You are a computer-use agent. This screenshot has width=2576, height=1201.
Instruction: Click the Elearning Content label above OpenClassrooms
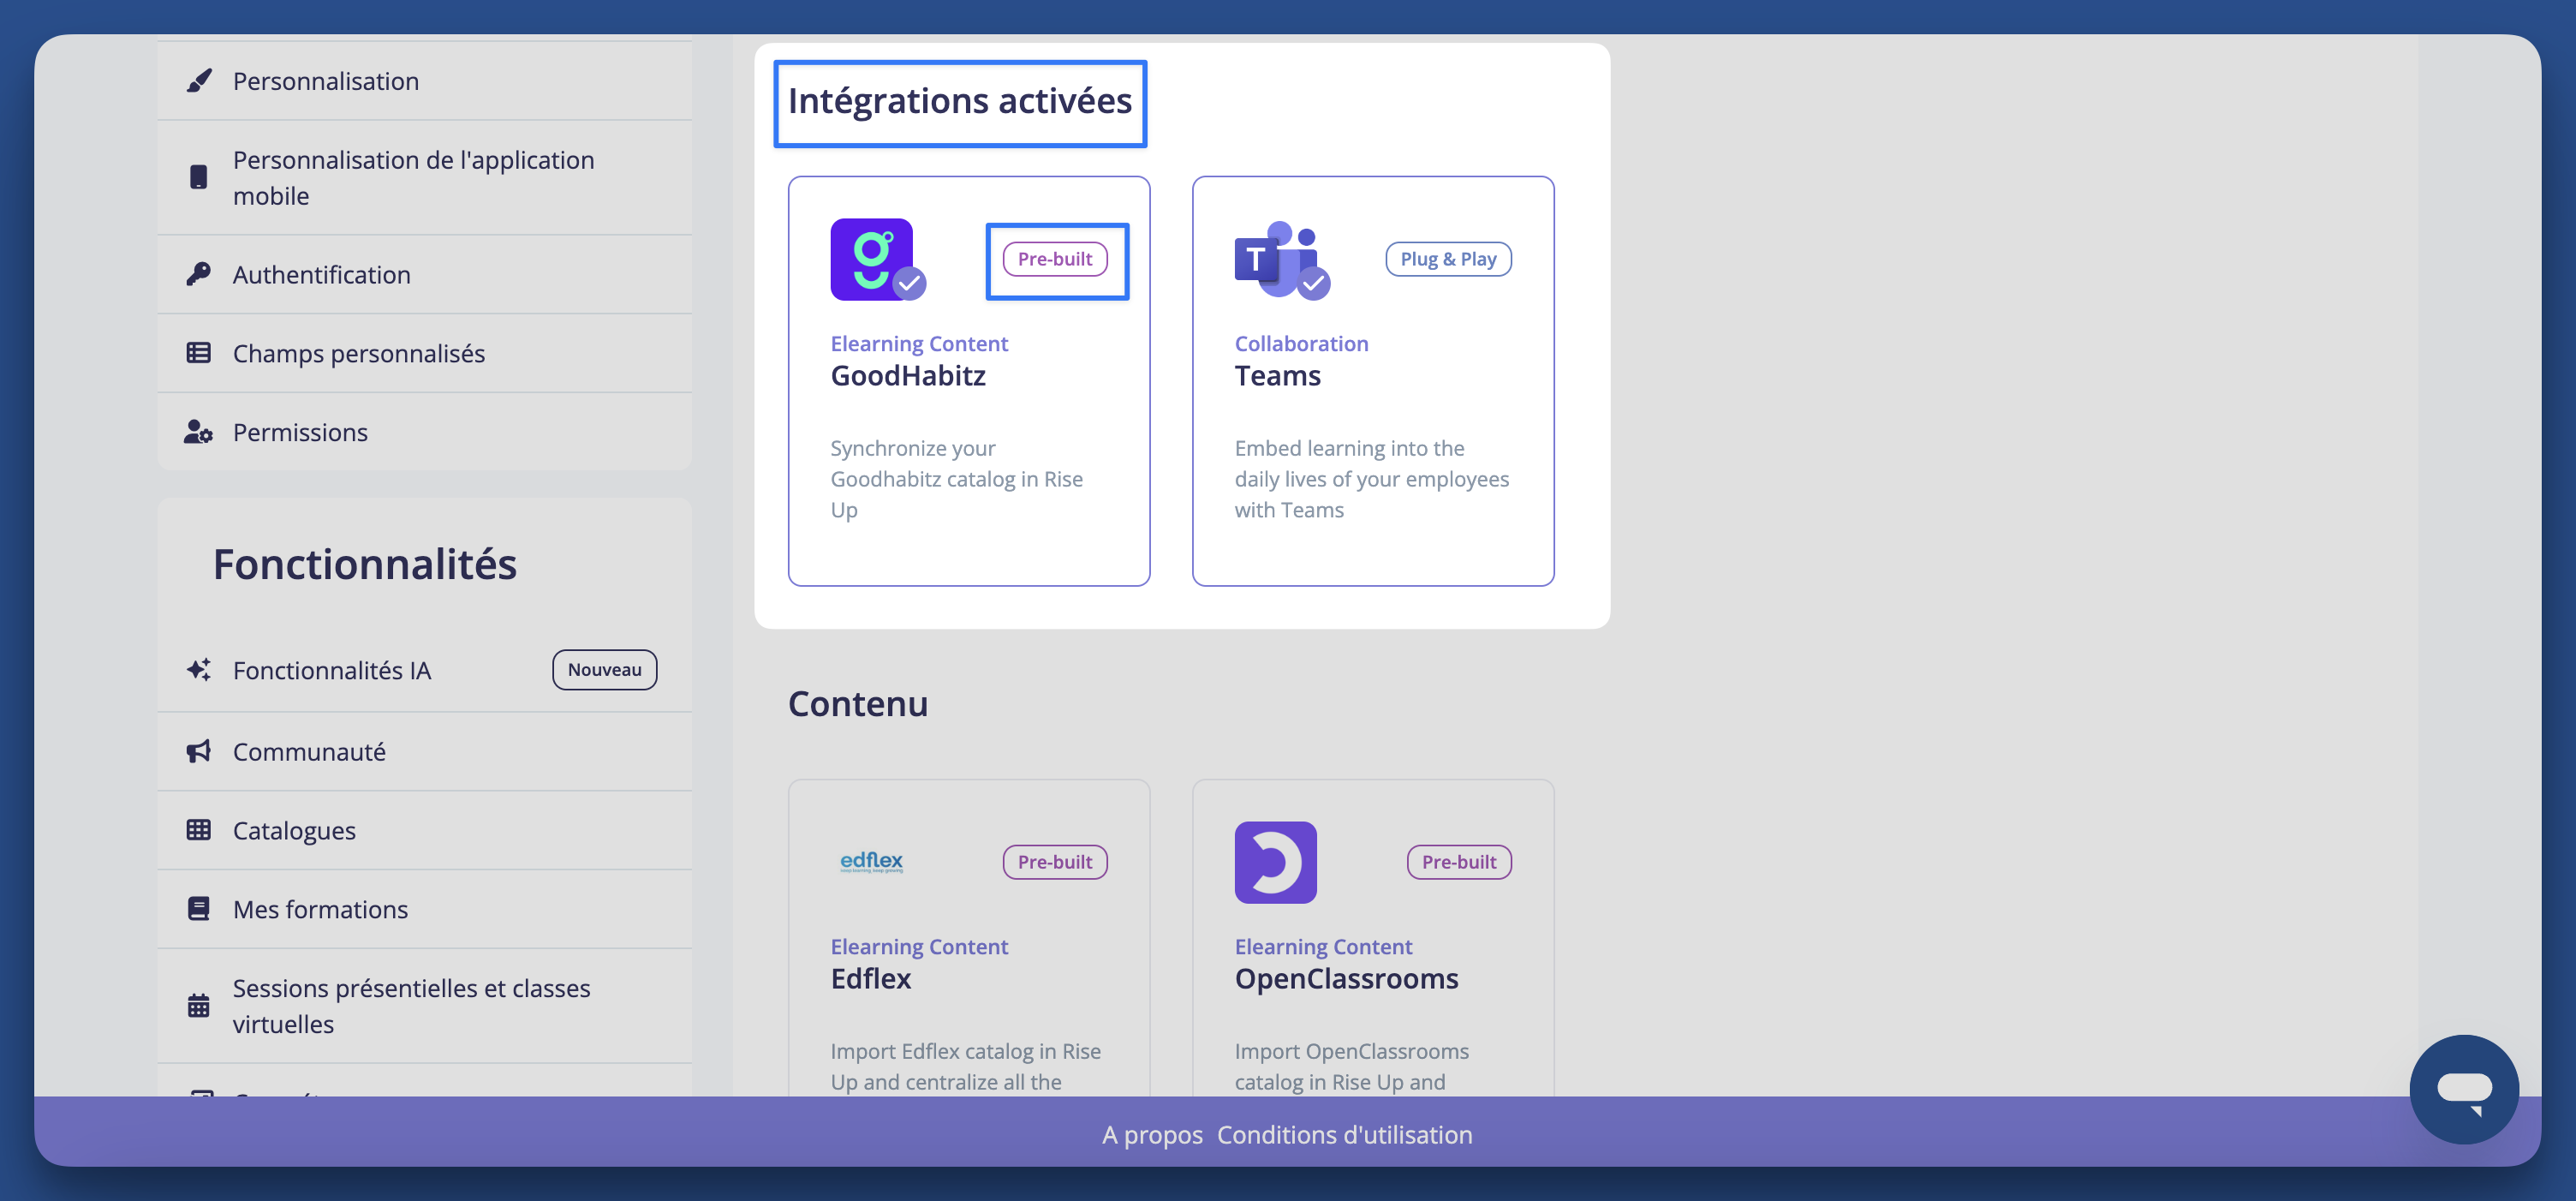(1323, 946)
